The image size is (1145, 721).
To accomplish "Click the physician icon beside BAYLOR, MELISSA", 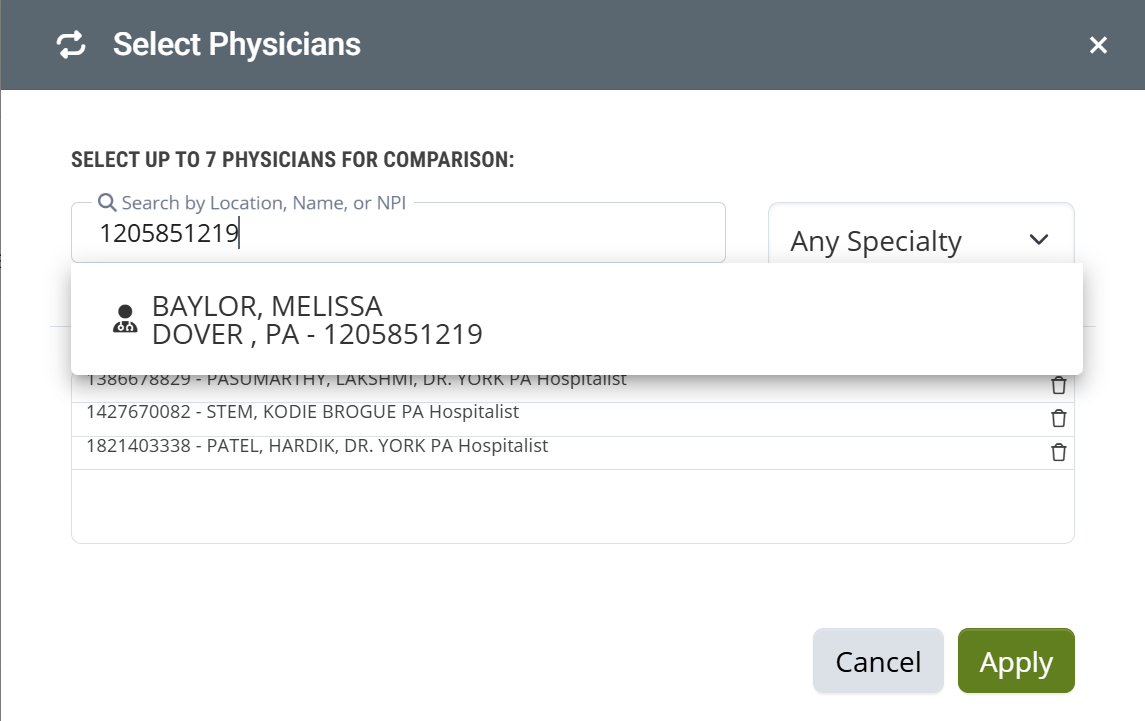I will click(x=125, y=319).
